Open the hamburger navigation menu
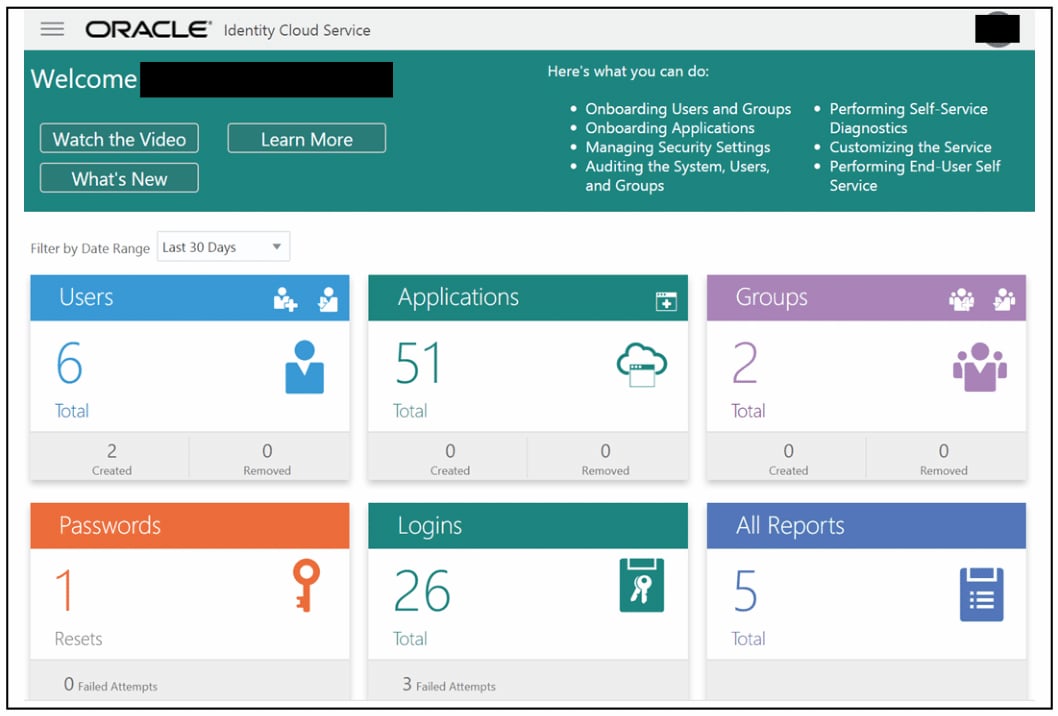The height and width of the screenshot is (716, 1058). (x=52, y=29)
